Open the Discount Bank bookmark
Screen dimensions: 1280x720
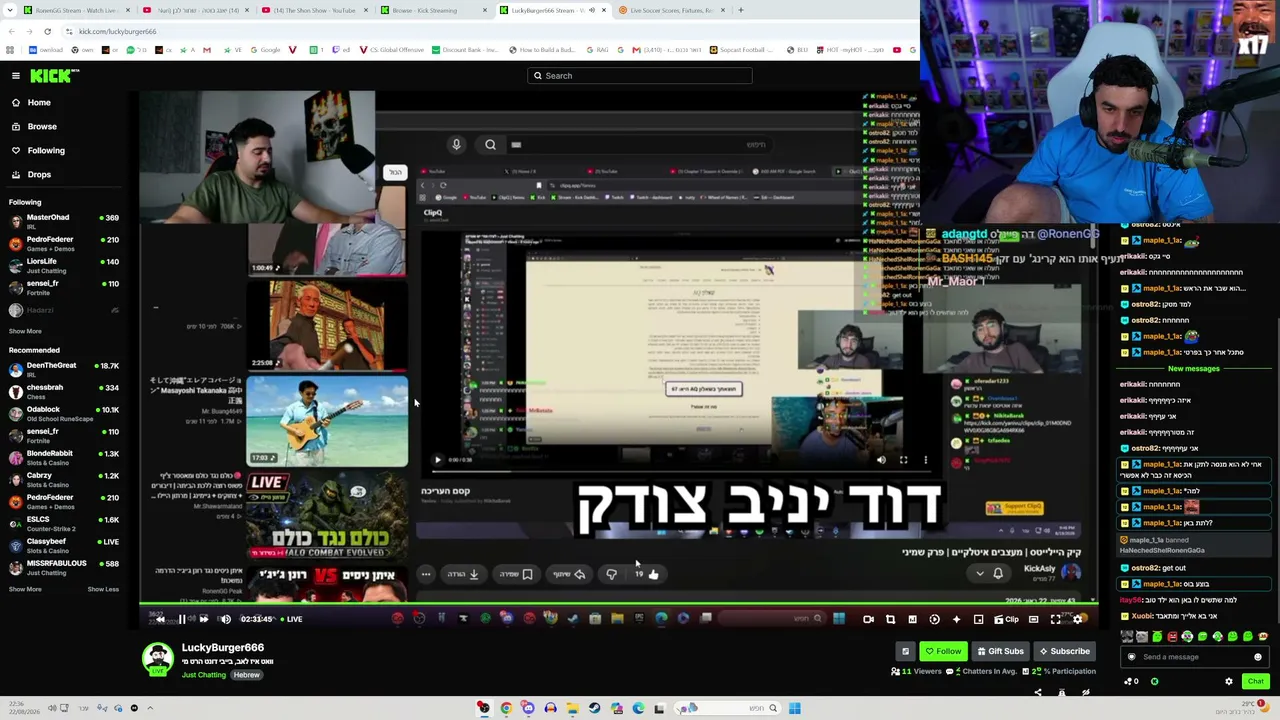click(464, 50)
